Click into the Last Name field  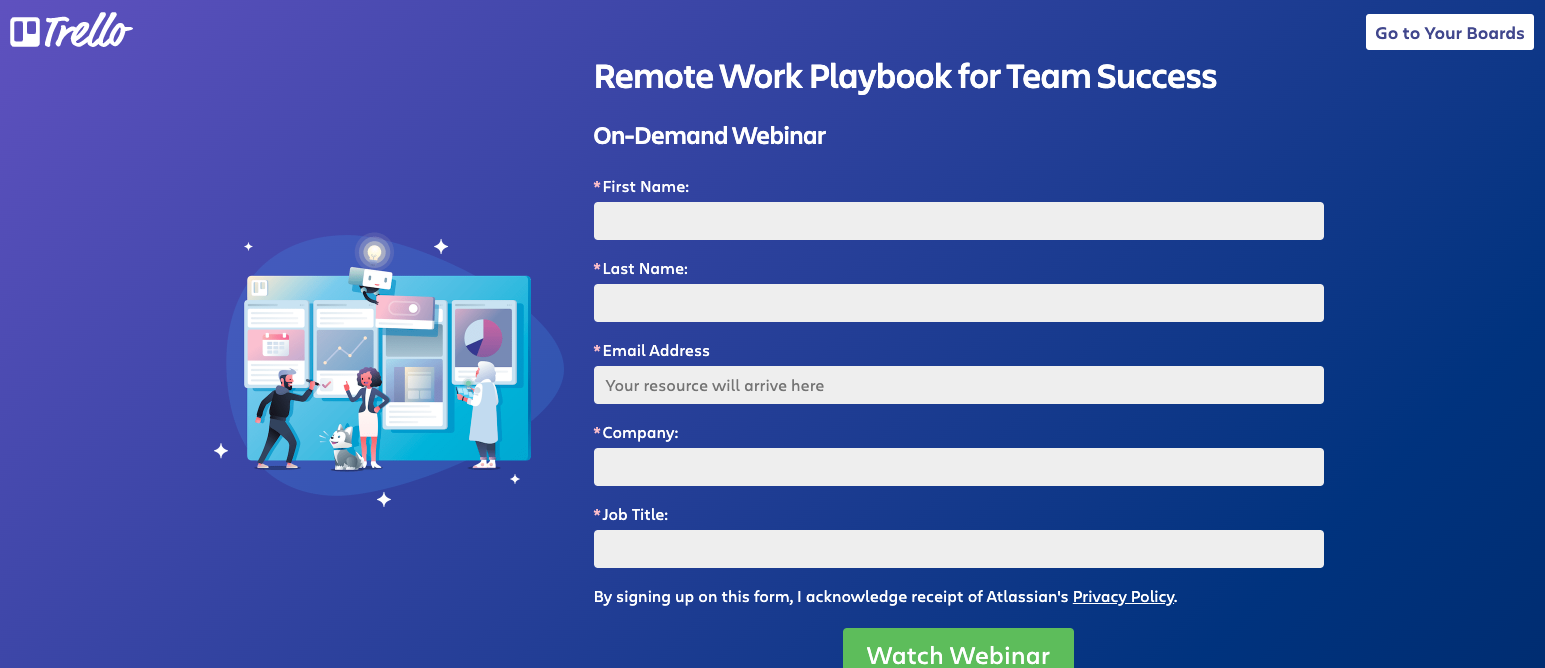(958, 303)
